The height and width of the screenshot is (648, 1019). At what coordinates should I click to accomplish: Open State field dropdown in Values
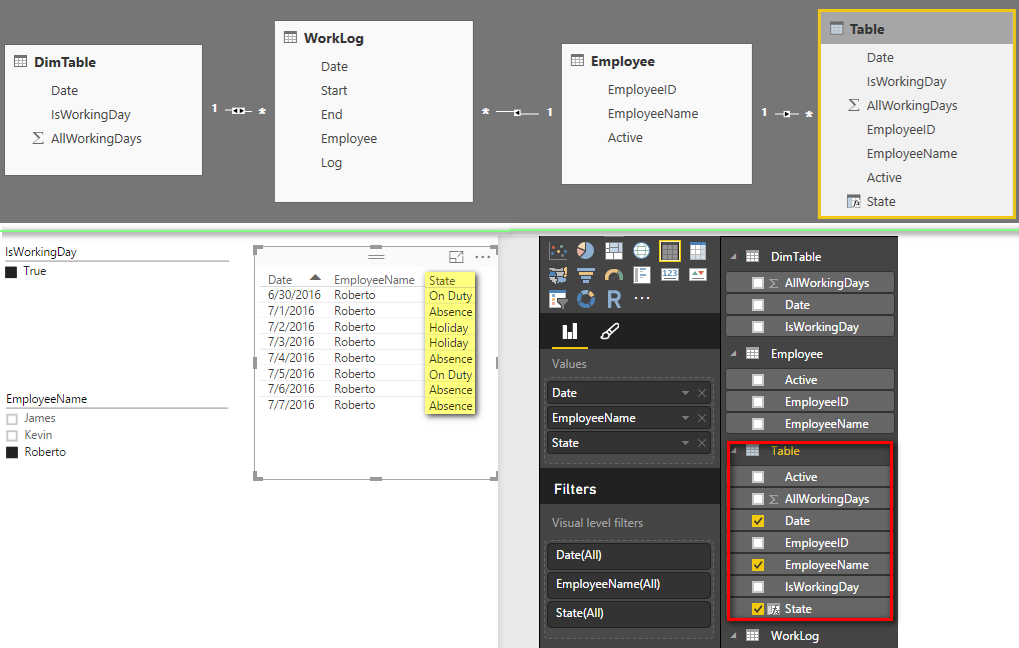tap(685, 443)
